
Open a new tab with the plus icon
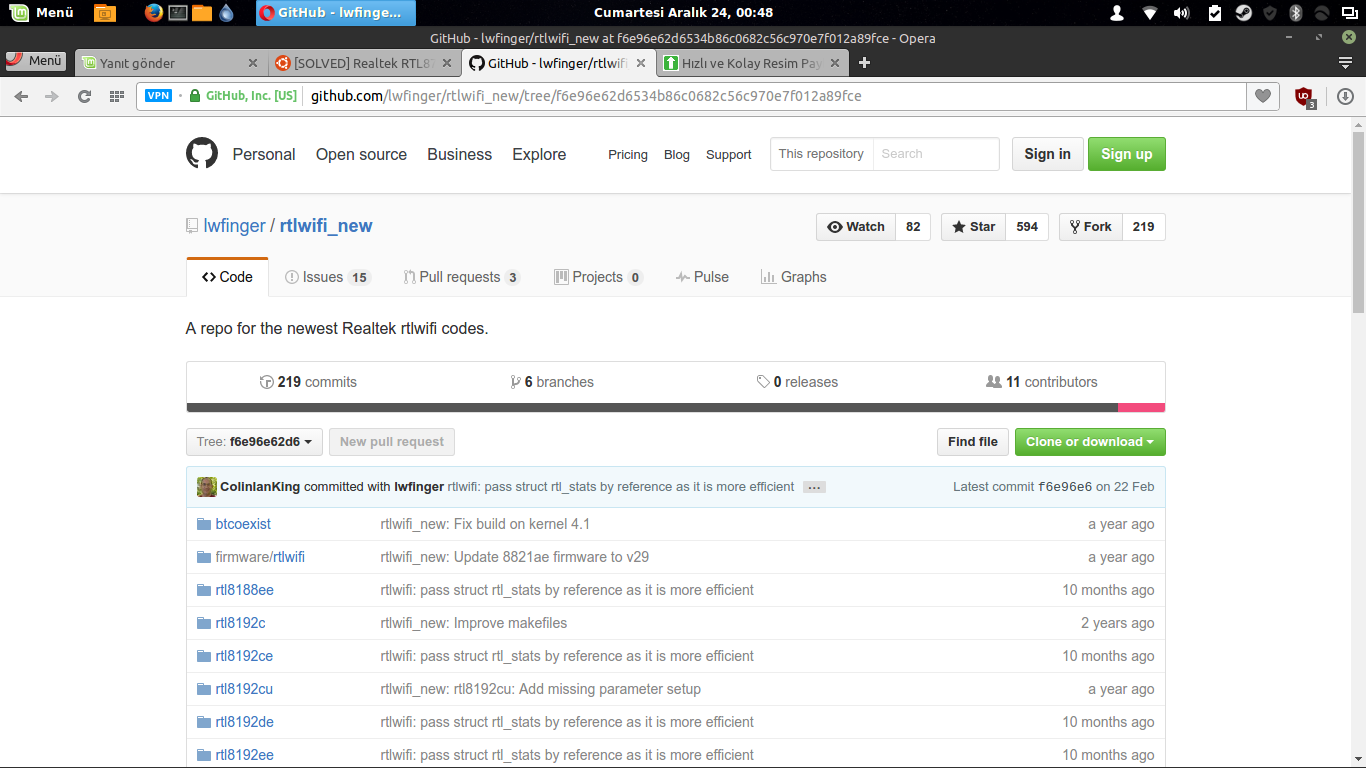click(865, 63)
